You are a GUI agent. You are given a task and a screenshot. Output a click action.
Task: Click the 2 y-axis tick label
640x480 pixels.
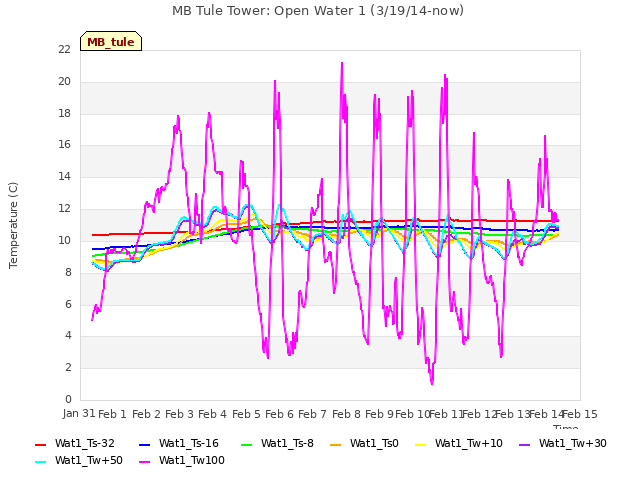point(68,367)
